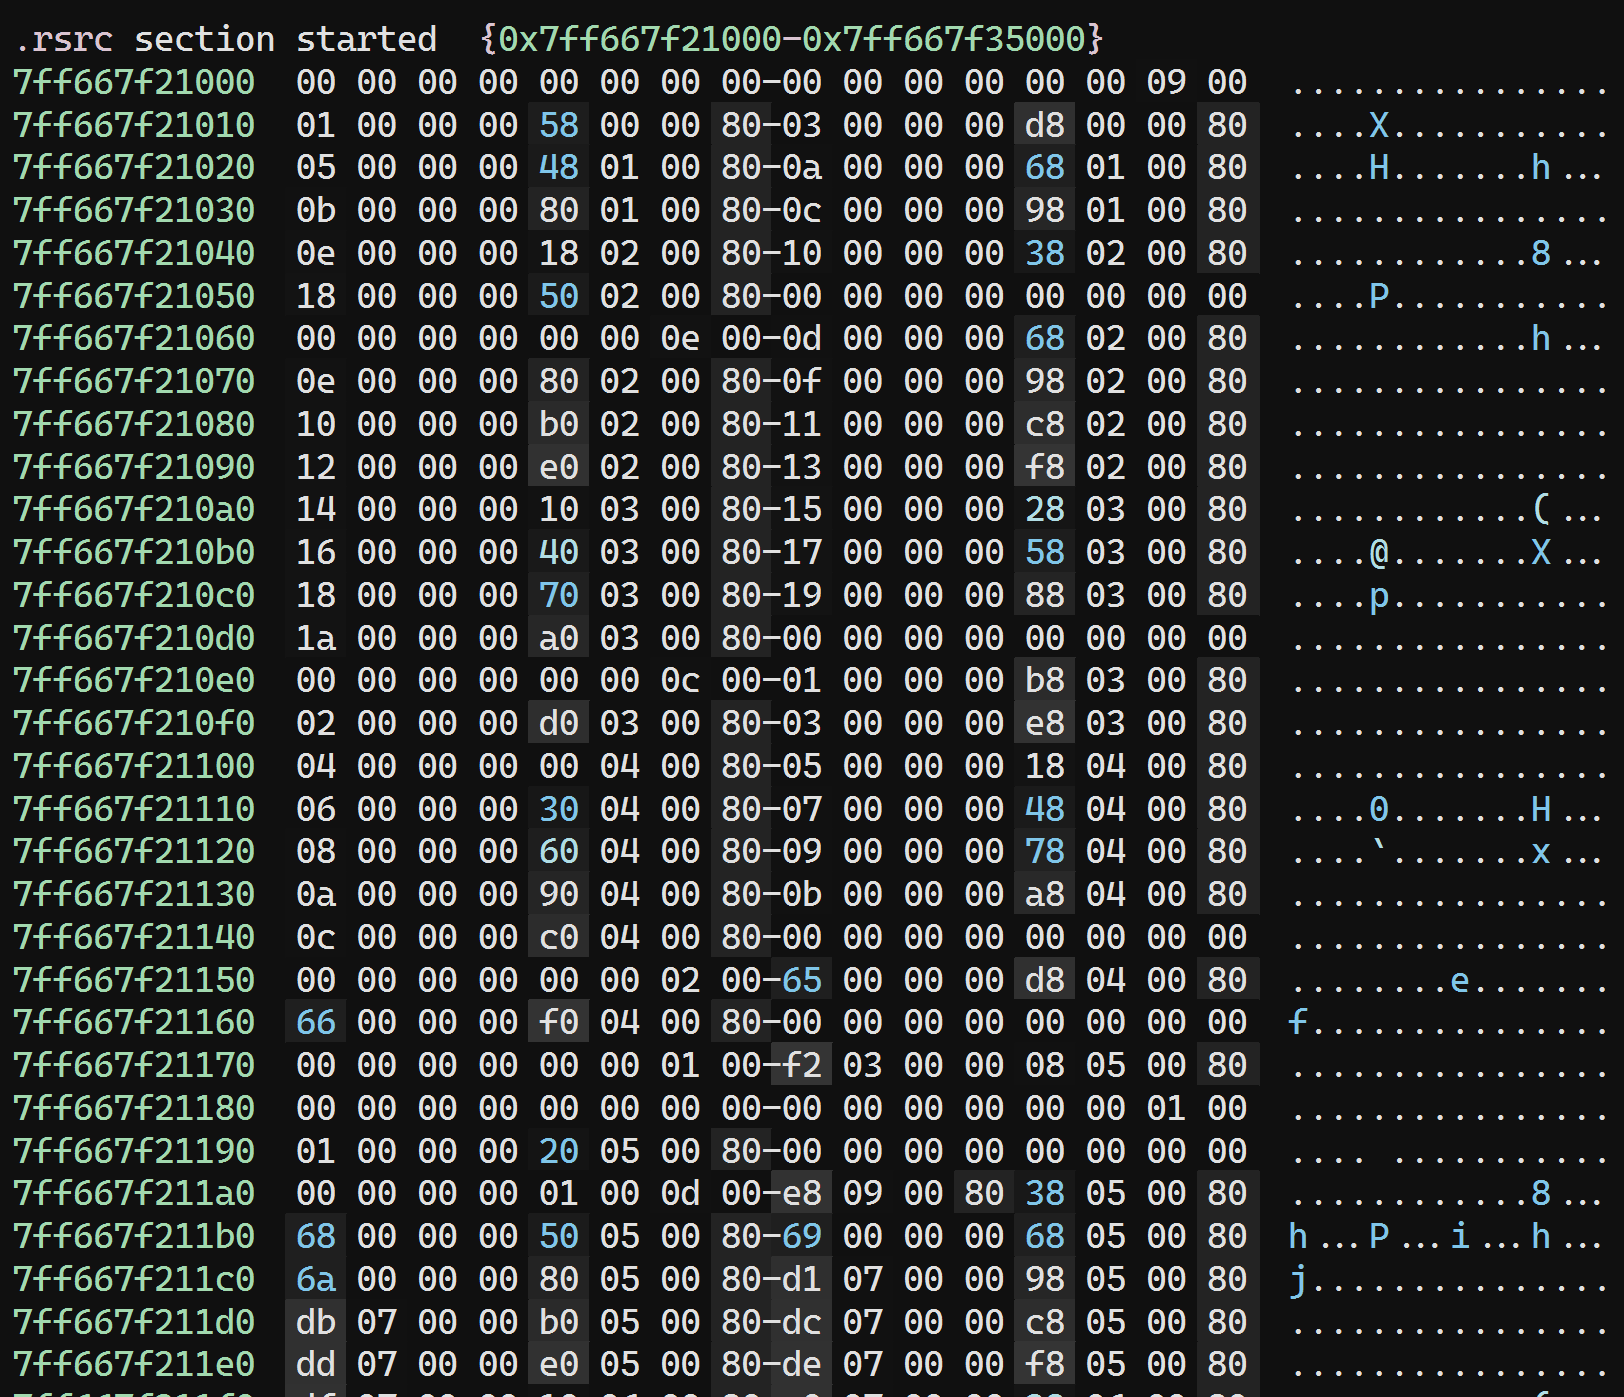Click address 7ff667f21060

pos(134,338)
